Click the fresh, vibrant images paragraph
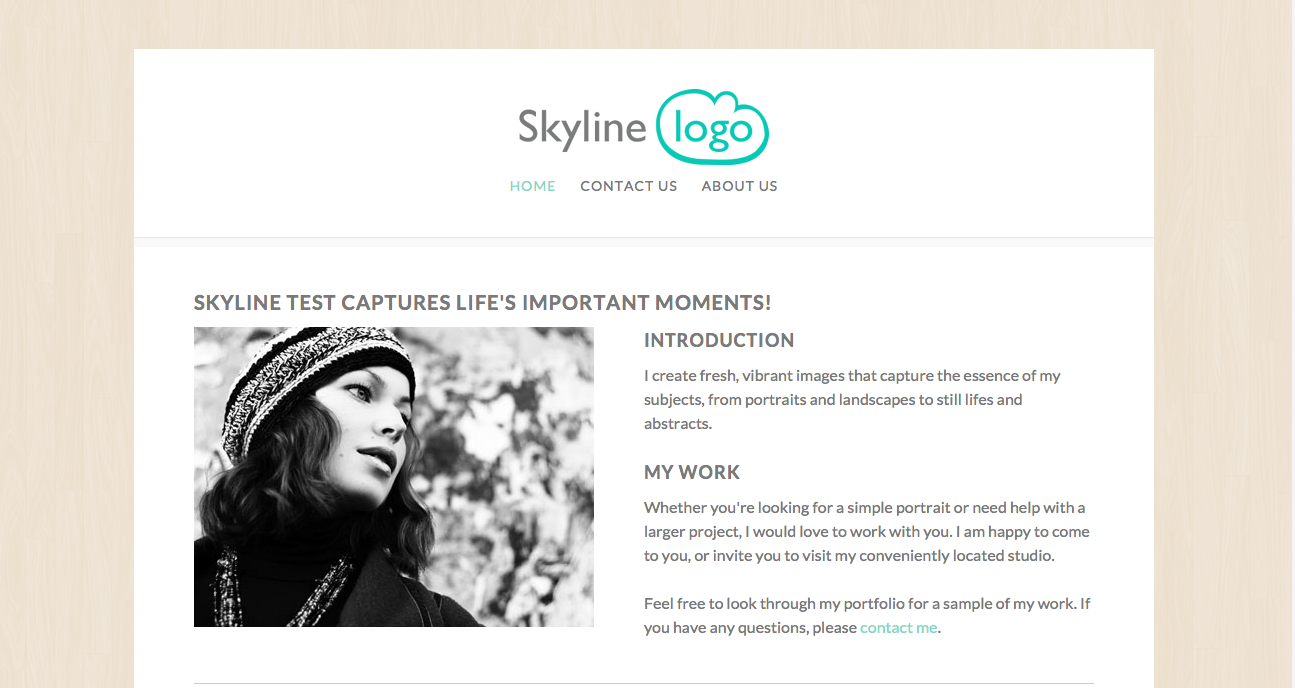 852,400
